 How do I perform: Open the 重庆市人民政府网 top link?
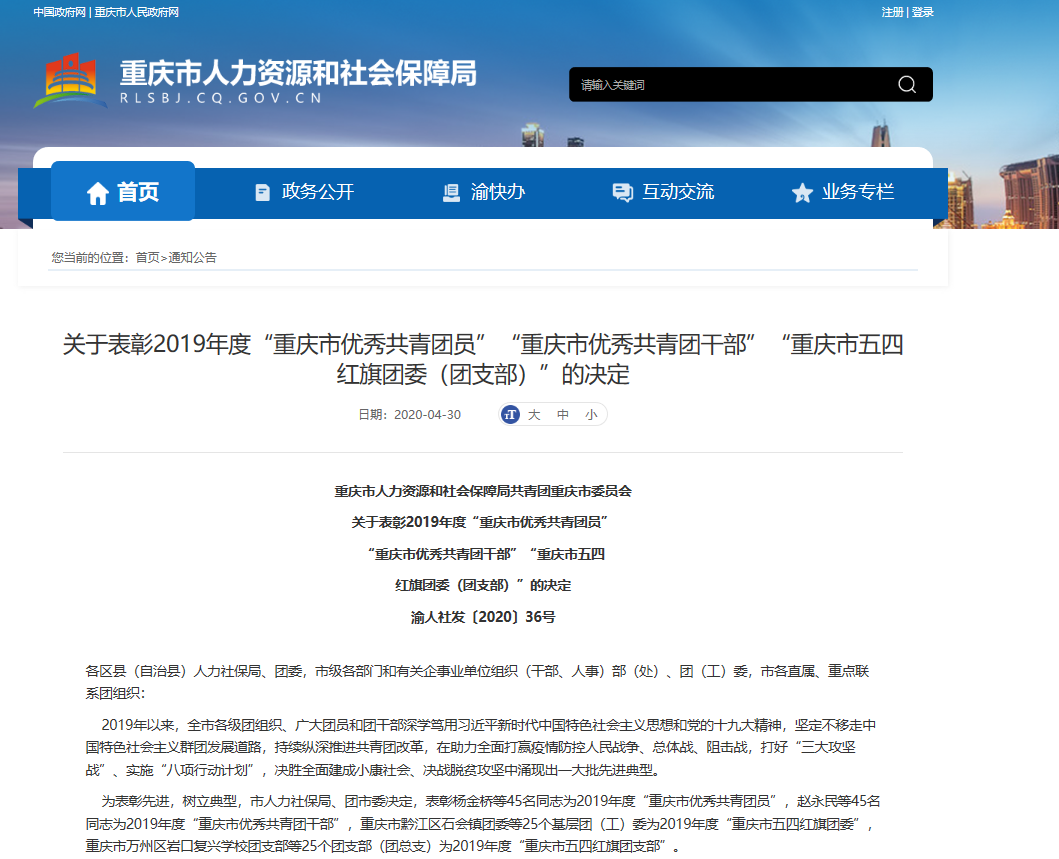coord(137,12)
